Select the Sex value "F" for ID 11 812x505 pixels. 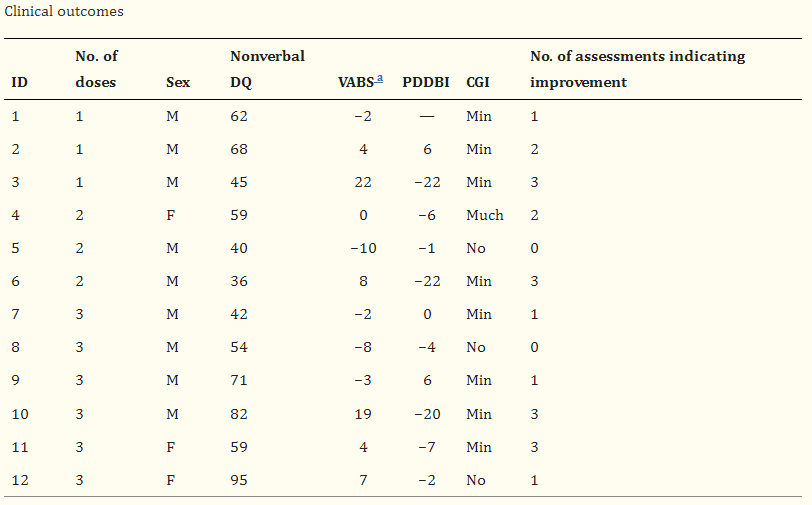pyautogui.click(x=171, y=447)
